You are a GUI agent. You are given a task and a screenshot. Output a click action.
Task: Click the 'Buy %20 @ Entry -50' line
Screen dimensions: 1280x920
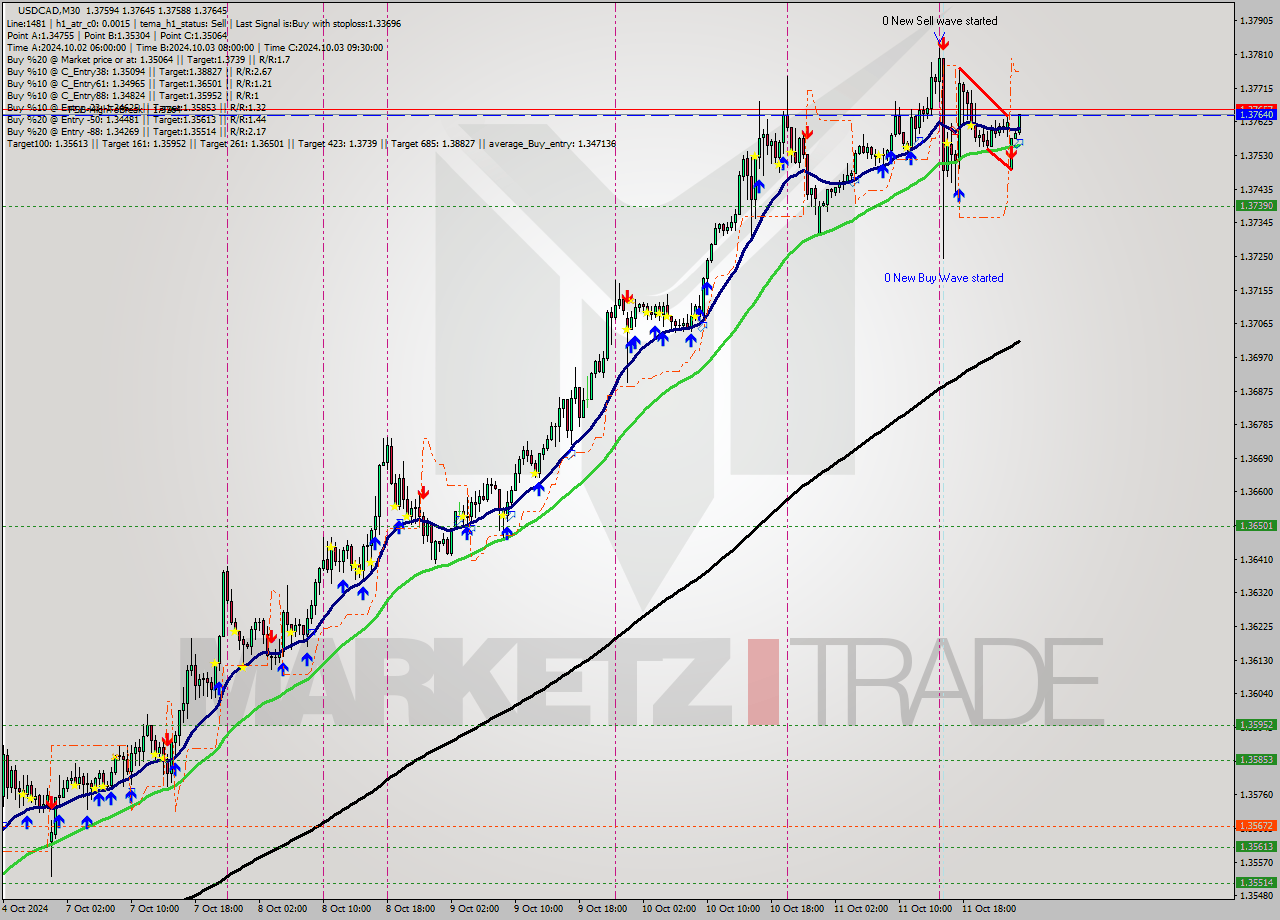136,119
